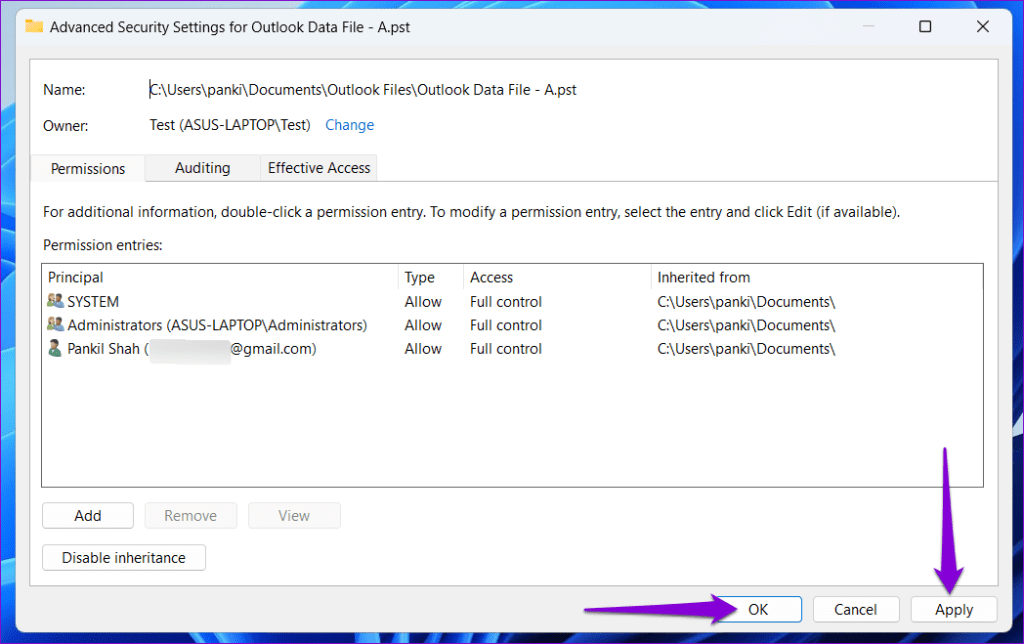Click the Remove button

coord(191,515)
